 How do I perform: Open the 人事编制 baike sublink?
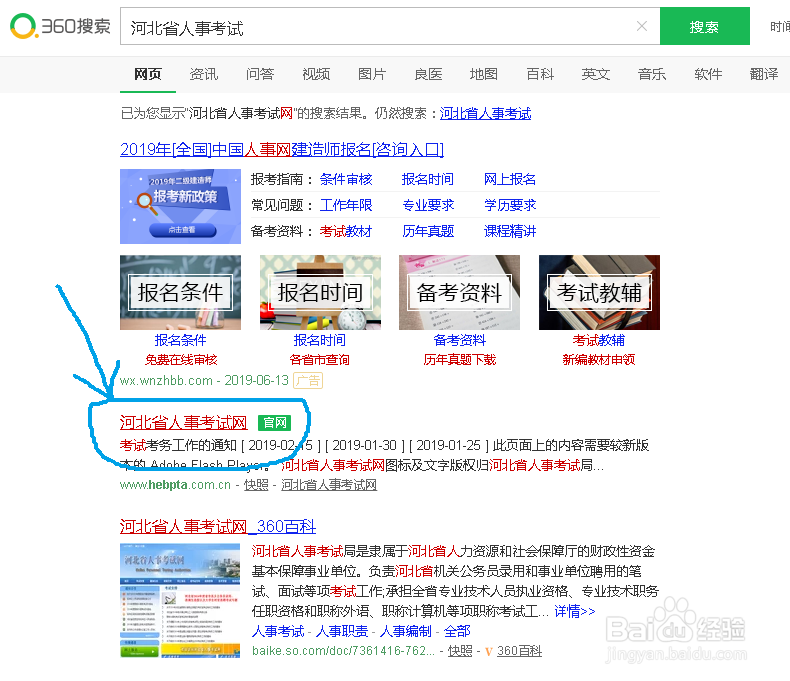(406, 631)
